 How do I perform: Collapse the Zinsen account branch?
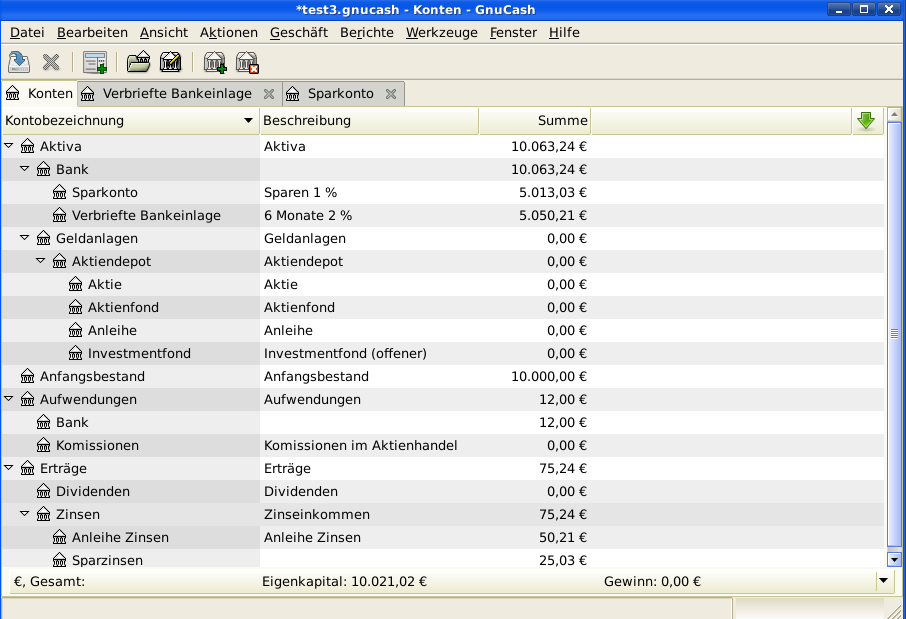(x=25, y=514)
